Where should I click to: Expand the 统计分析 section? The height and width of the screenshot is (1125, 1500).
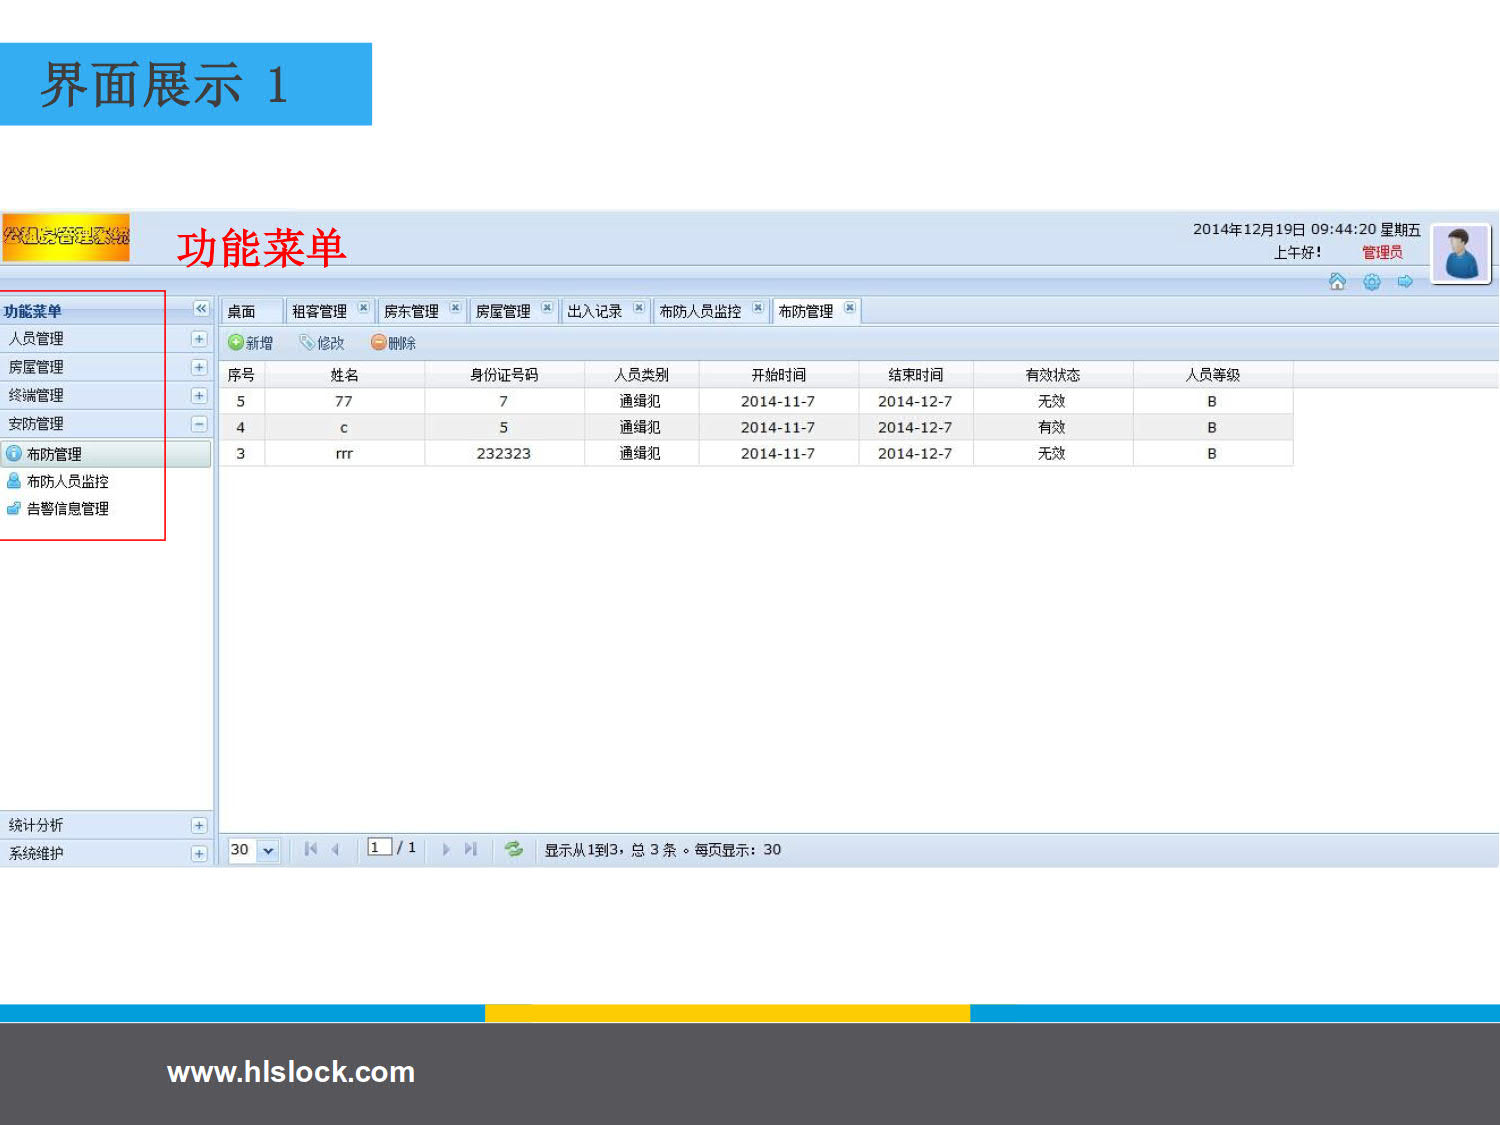(x=199, y=825)
